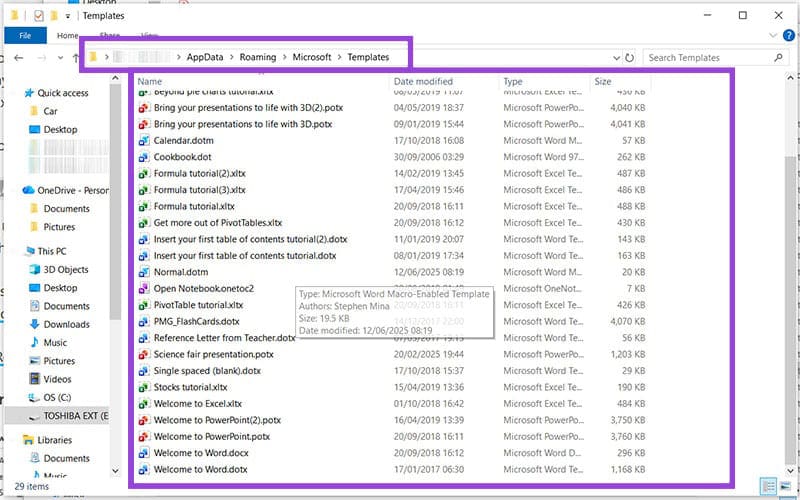Screen dimensions: 800x500
Task: Select Single spaced (blank).dotx
Action: coord(207,370)
